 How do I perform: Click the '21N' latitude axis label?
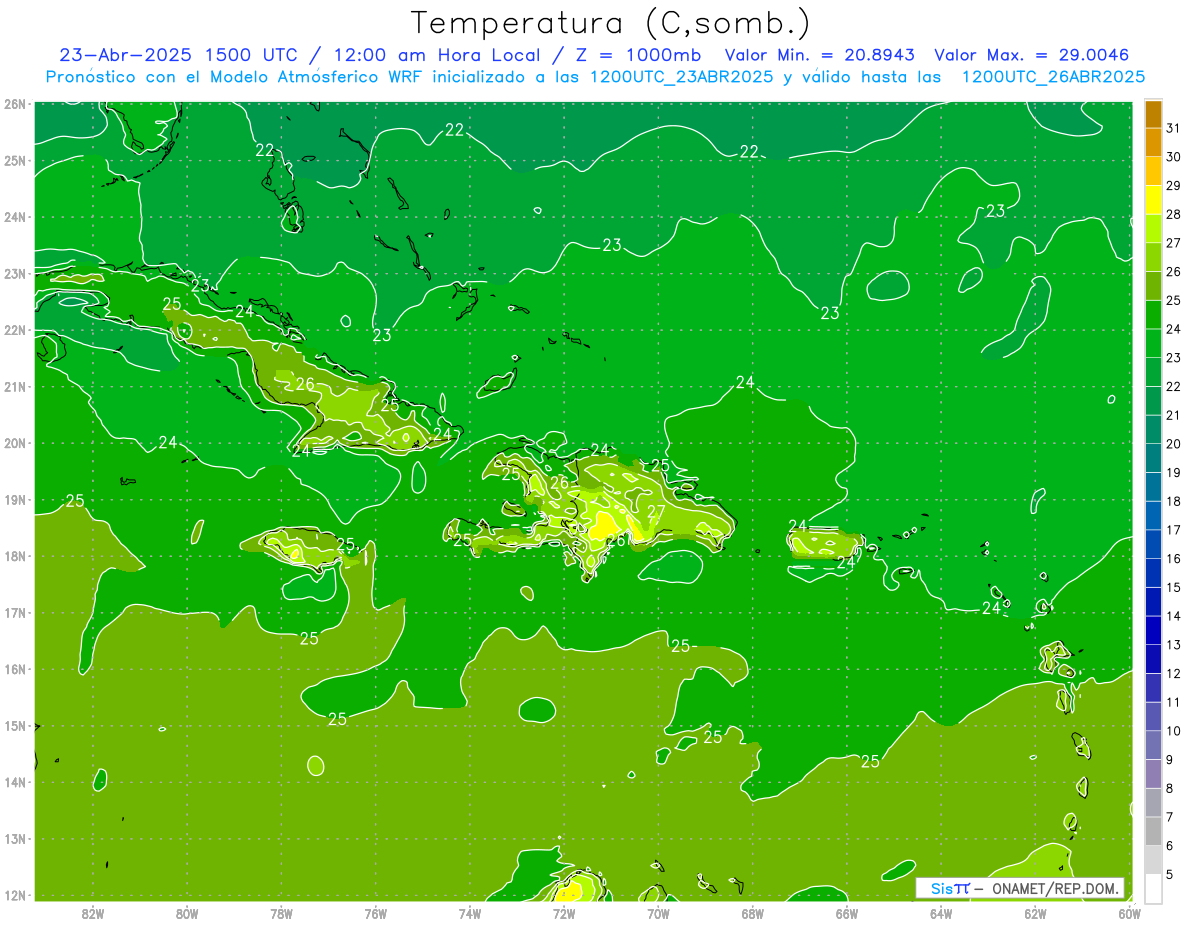click(14, 387)
